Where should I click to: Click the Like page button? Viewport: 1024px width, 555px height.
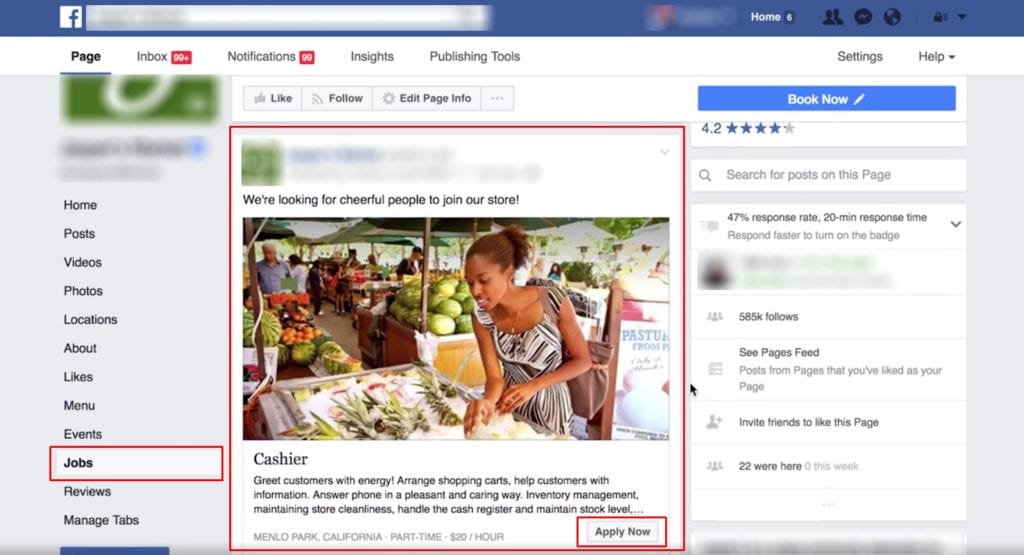(273, 99)
